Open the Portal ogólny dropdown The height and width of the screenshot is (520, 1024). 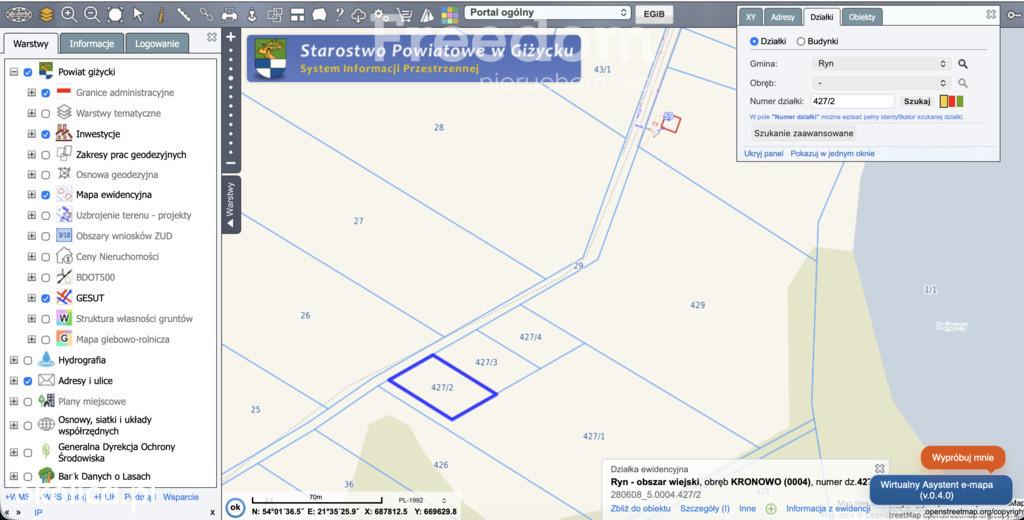pos(547,12)
